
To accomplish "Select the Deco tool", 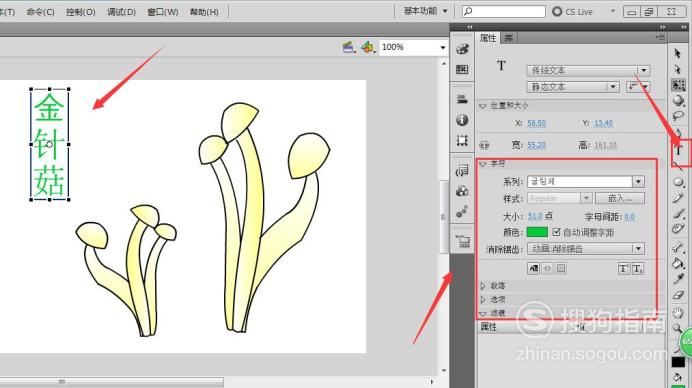I will point(678,229).
